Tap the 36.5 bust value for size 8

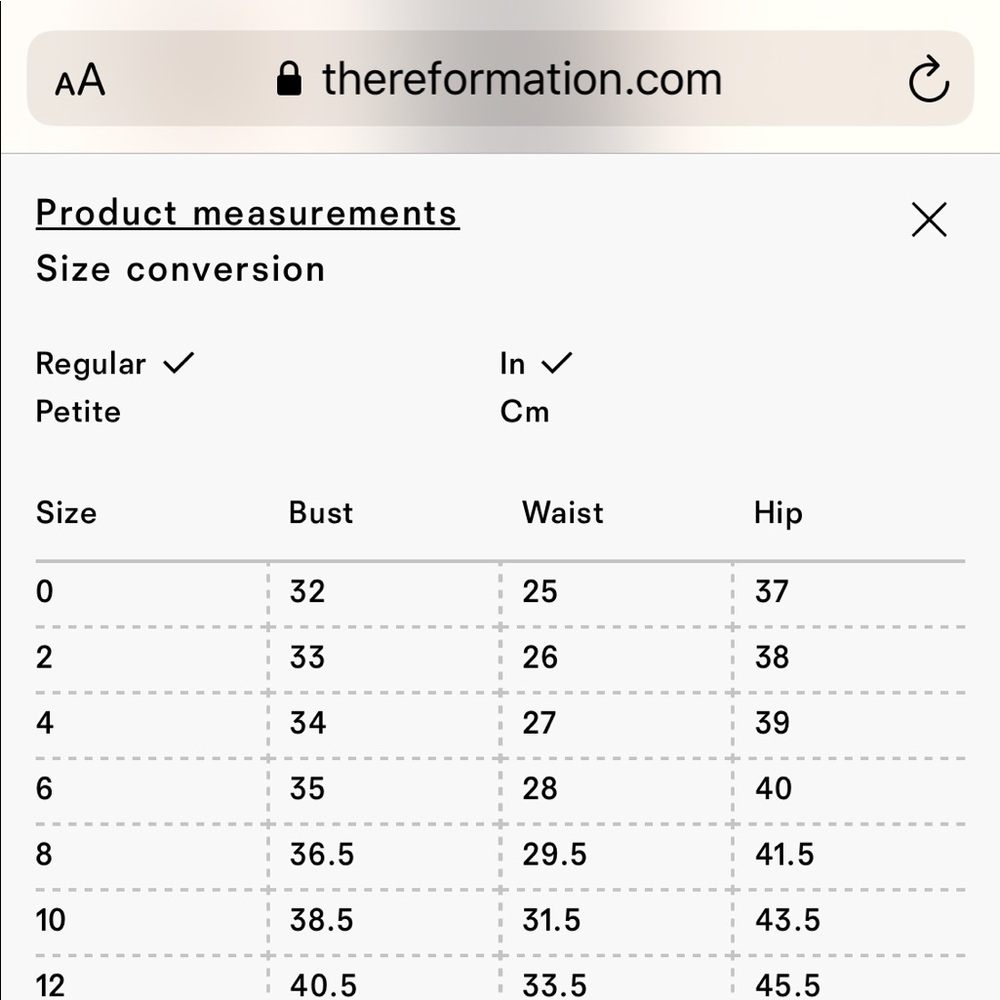(x=322, y=855)
